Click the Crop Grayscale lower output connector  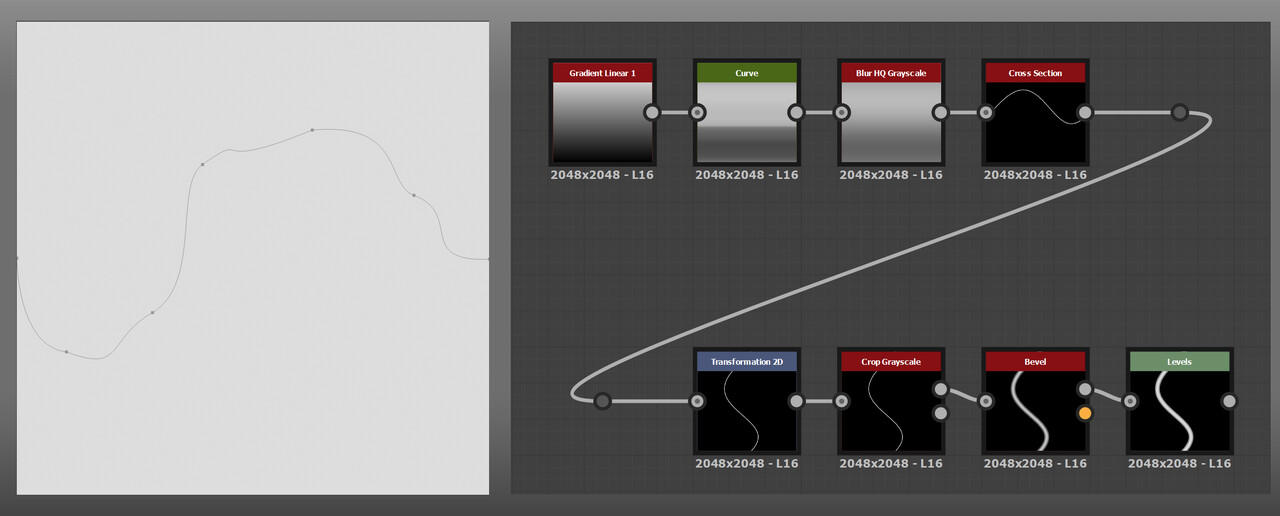click(940, 413)
